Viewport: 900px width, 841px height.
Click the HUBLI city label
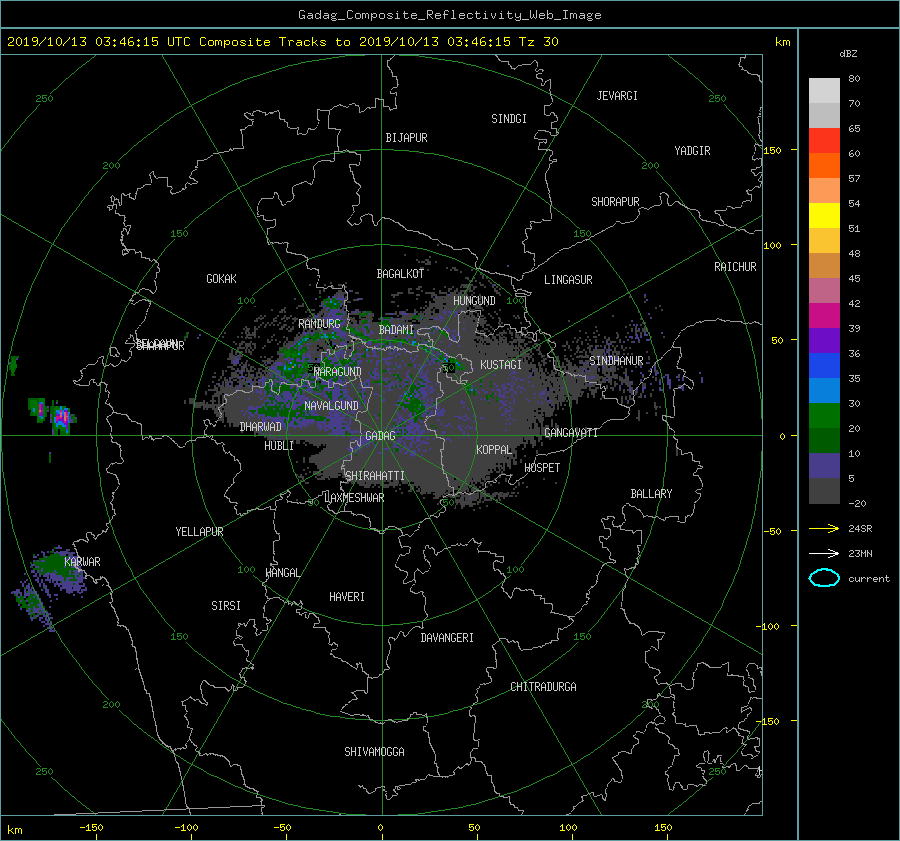[x=279, y=446]
